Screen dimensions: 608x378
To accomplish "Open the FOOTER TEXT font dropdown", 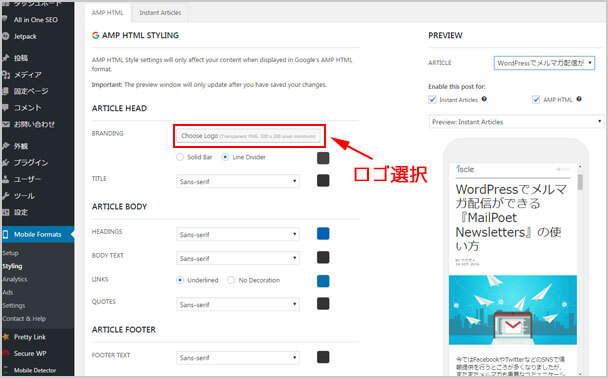I will point(238,357).
